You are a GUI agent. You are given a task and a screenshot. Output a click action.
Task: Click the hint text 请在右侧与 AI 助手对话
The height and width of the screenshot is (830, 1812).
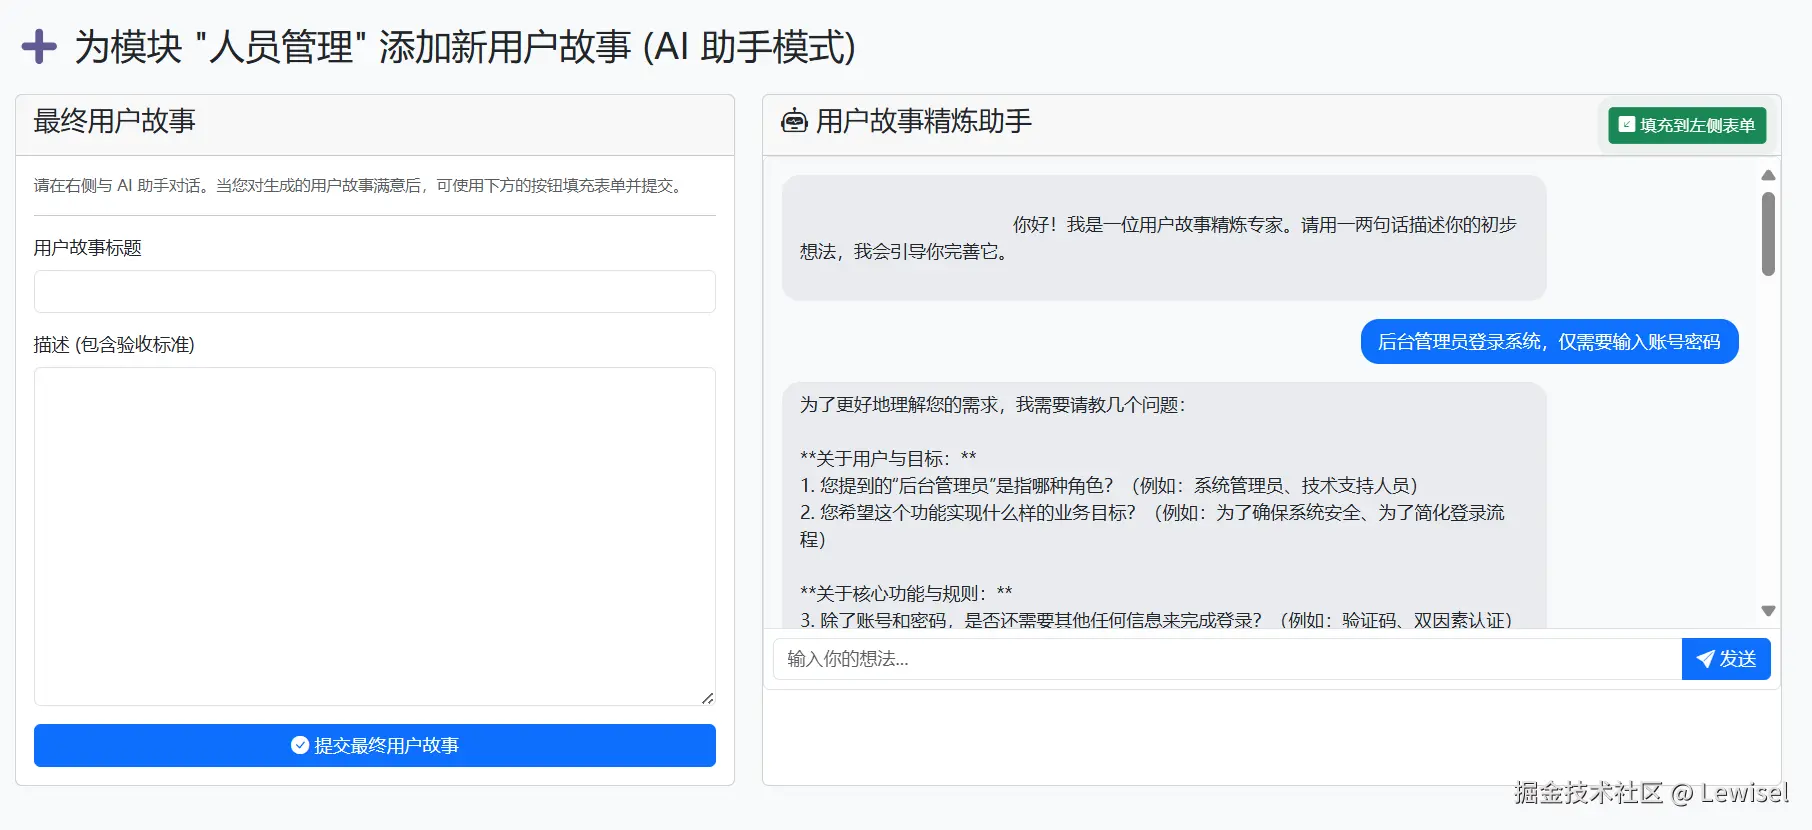click(360, 186)
